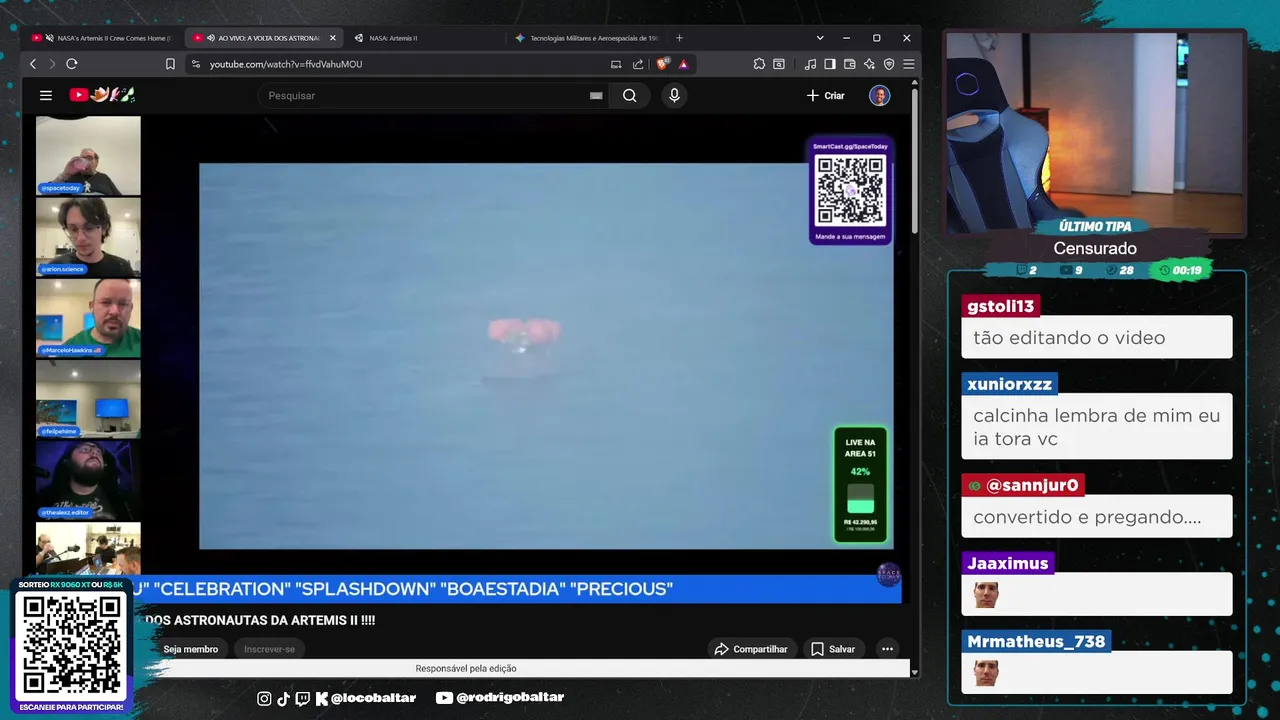Click chat username gstoli13
Viewport: 1280px width, 720px height.
click(1000, 306)
